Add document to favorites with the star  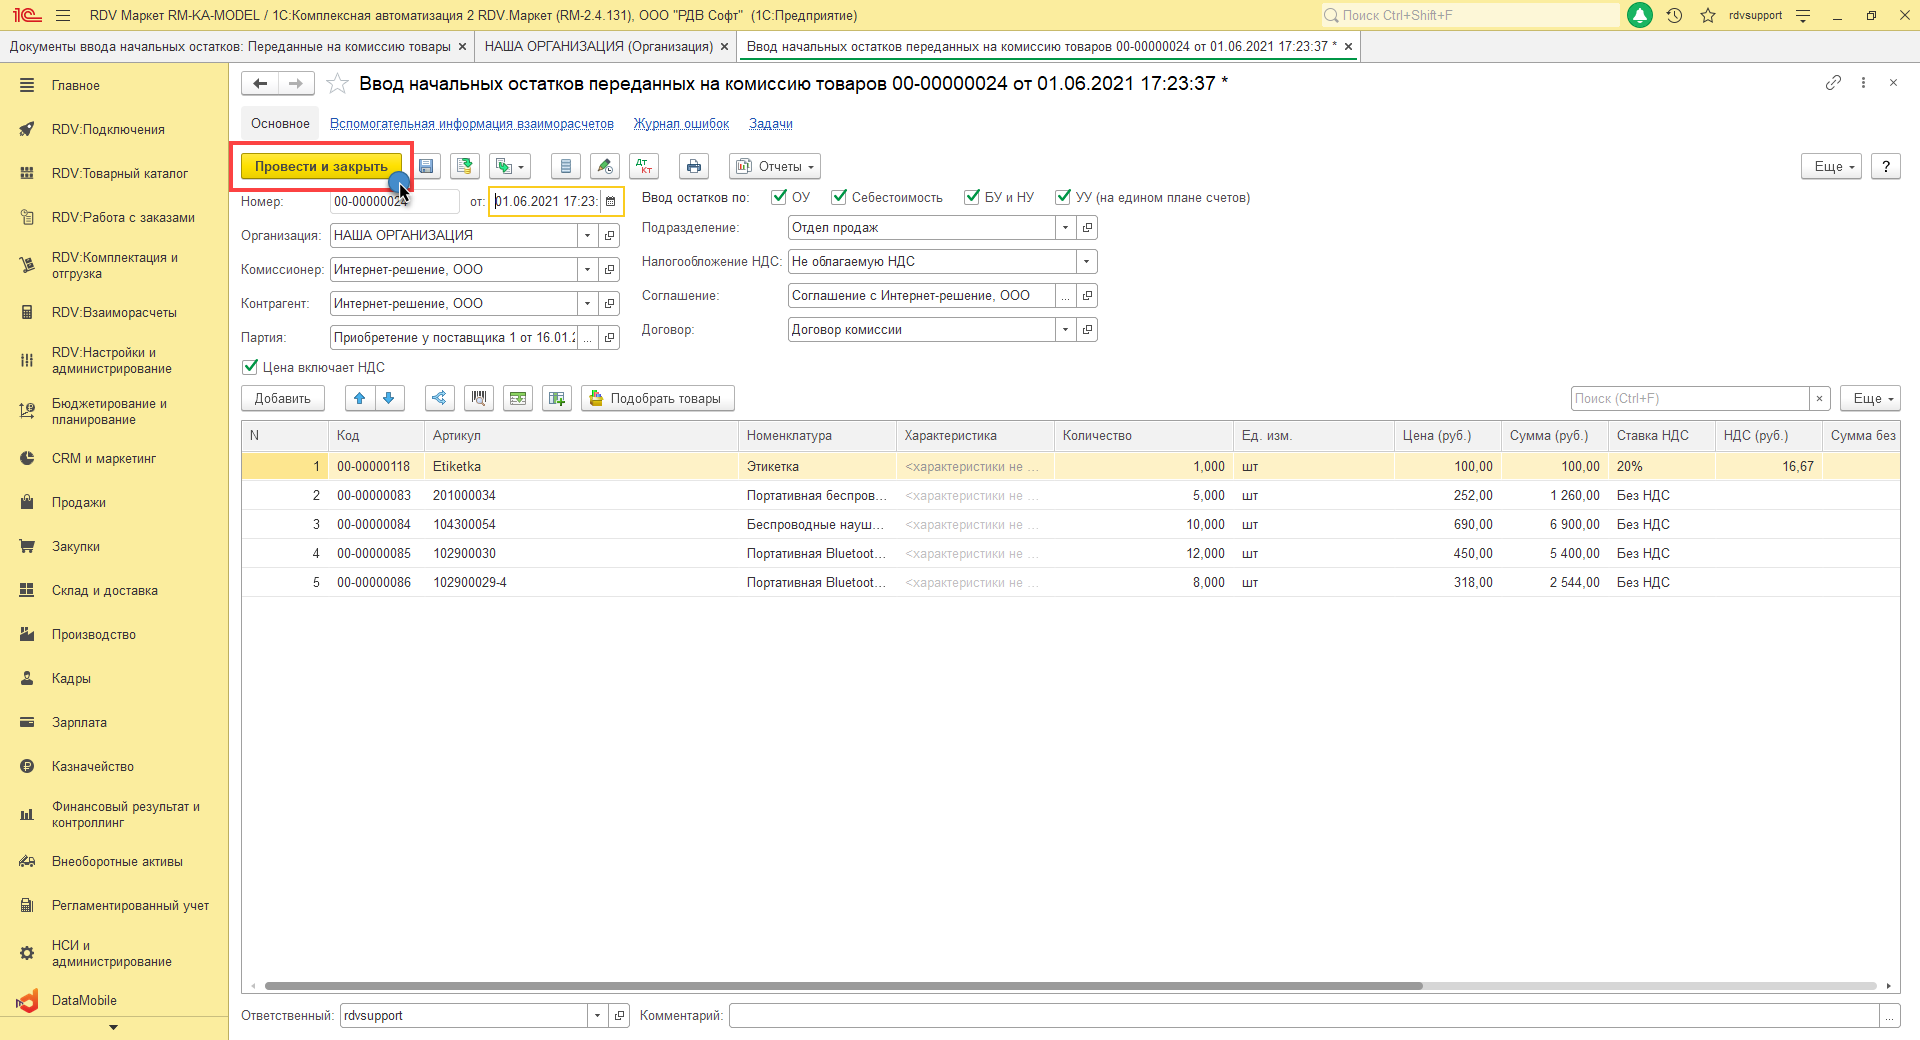coord(338,84)
